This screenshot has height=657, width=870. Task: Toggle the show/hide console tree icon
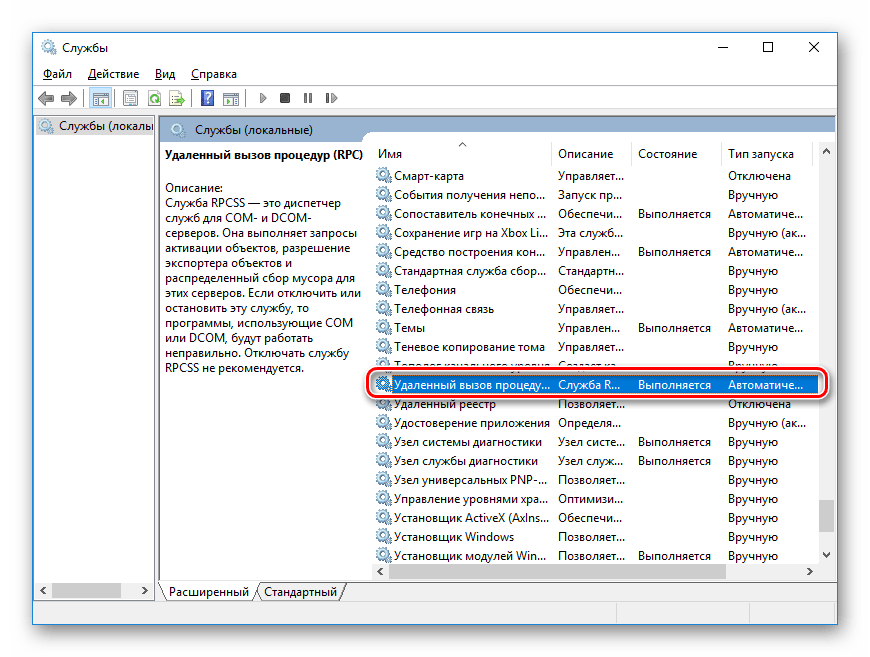coord(100,98)
